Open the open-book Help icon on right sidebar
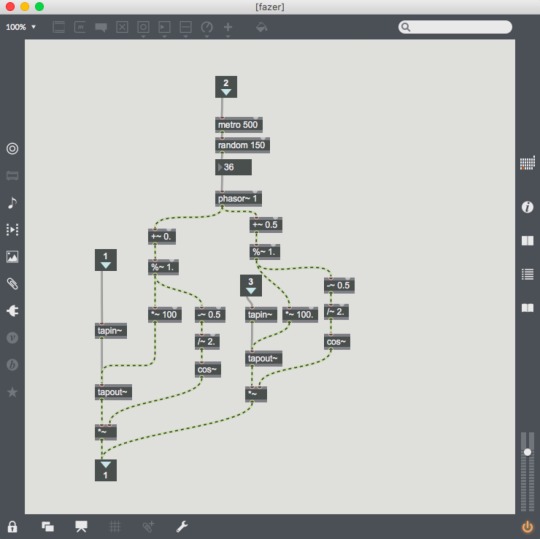The image size is (540, 539). tap(527, 308)
